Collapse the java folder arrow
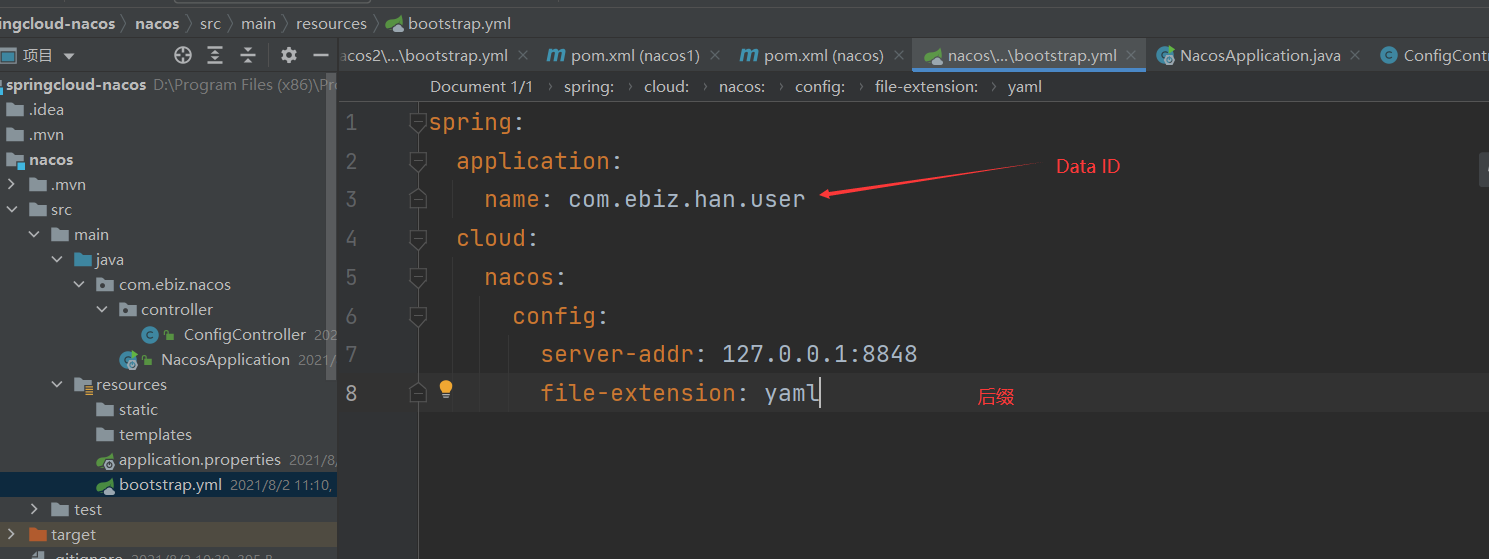1489x559 pixels. click(57, 260)
